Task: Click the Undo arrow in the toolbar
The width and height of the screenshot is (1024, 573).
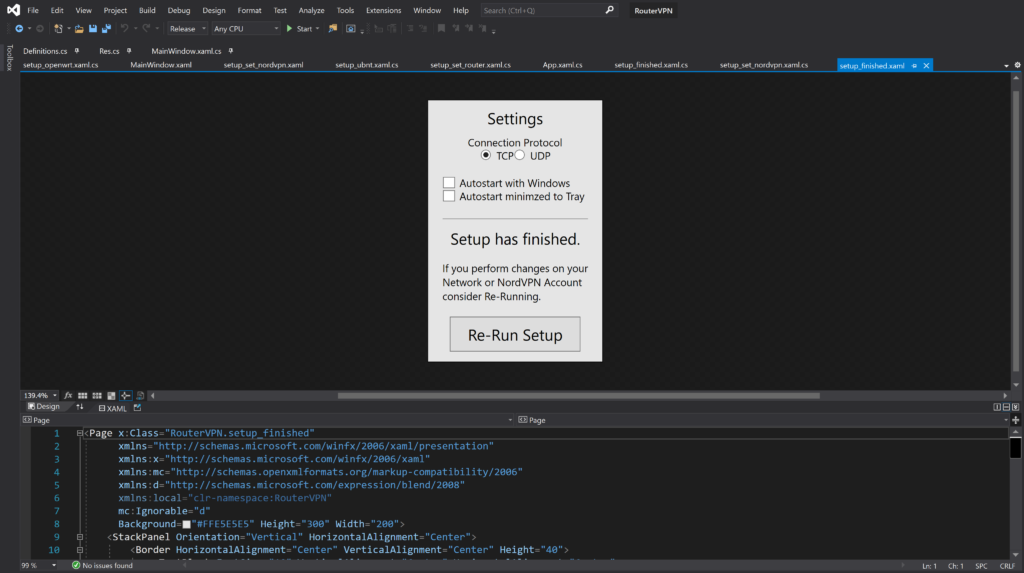Action: click(126, 29)
